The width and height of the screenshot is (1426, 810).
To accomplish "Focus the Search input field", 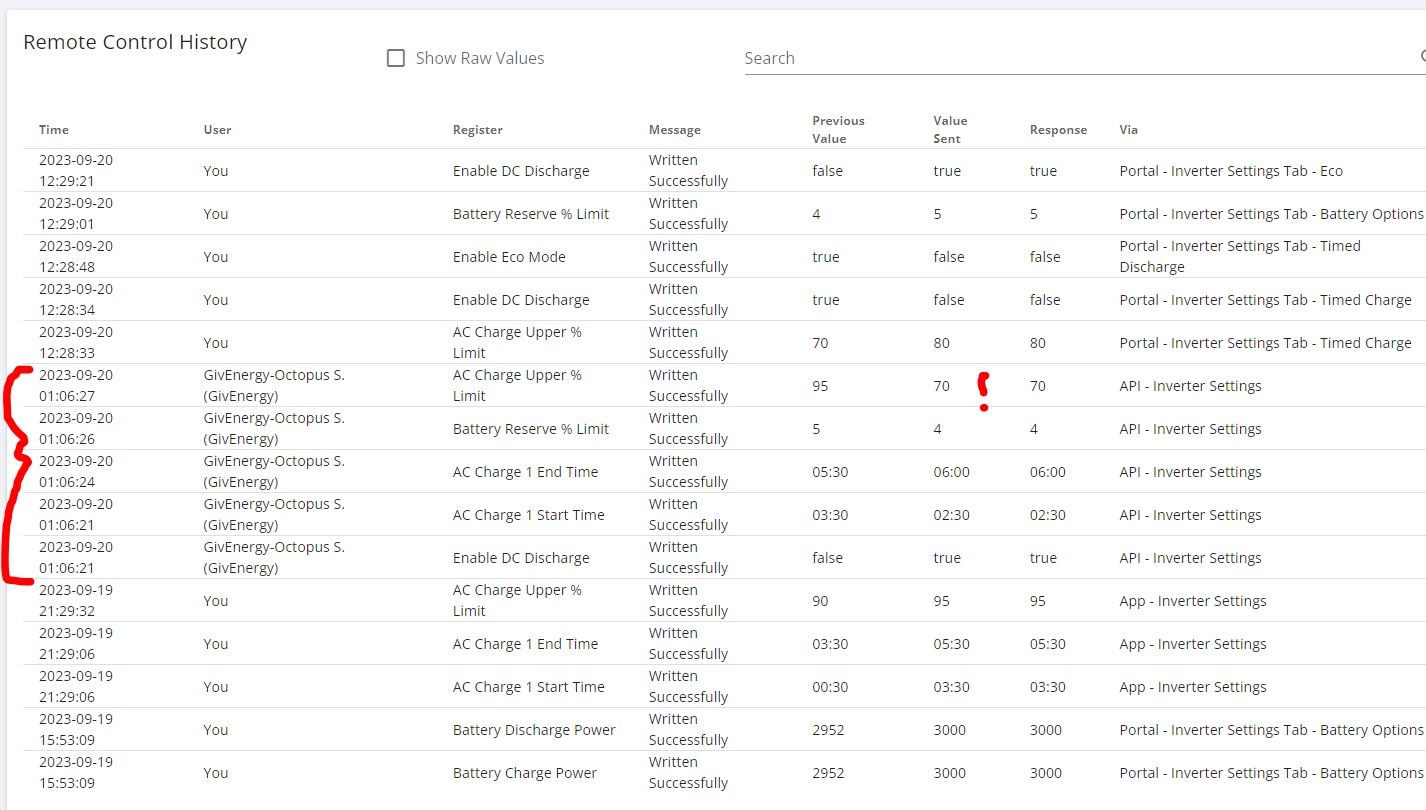I will point(1080,58).
